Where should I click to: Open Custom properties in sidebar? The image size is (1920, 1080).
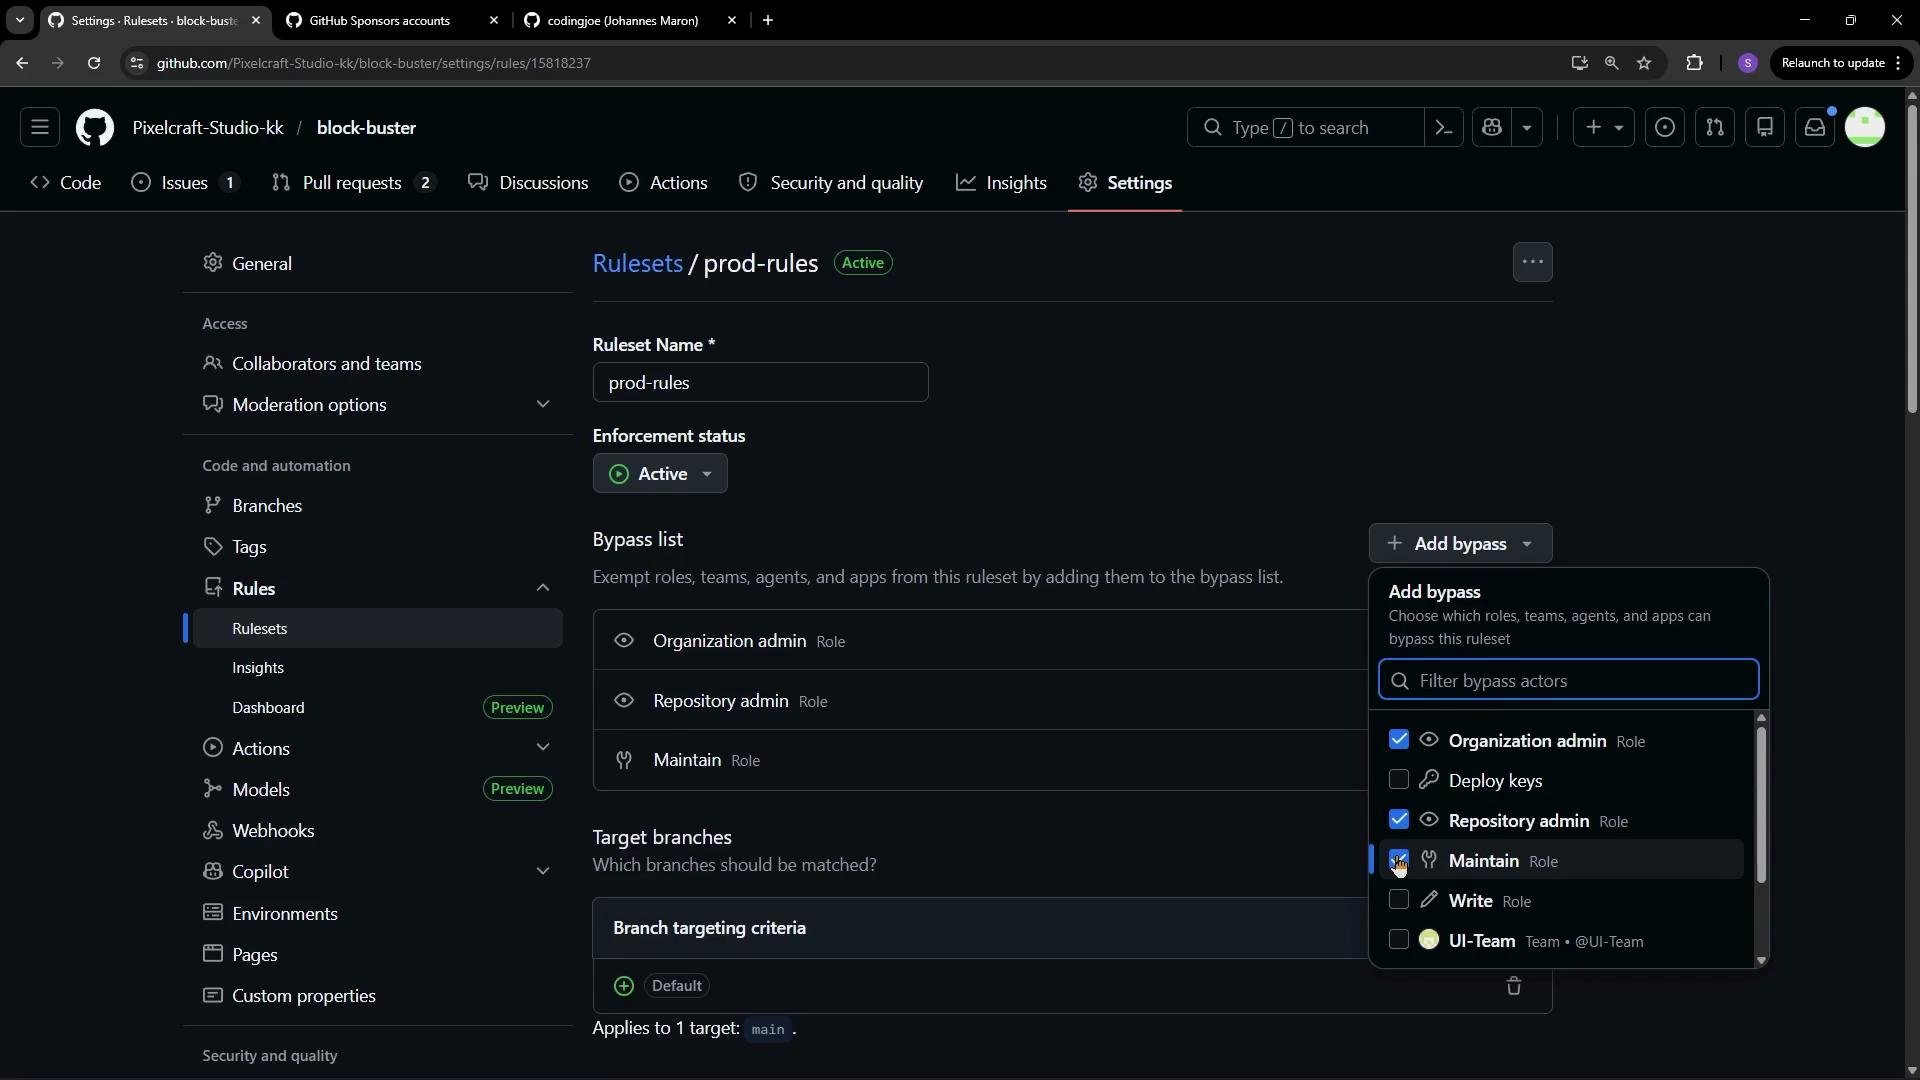click(377, 996)
